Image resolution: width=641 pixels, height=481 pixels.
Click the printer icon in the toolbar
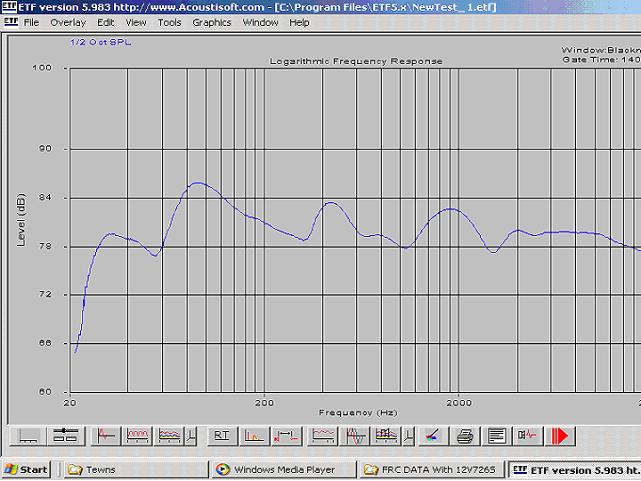[464, 435]
